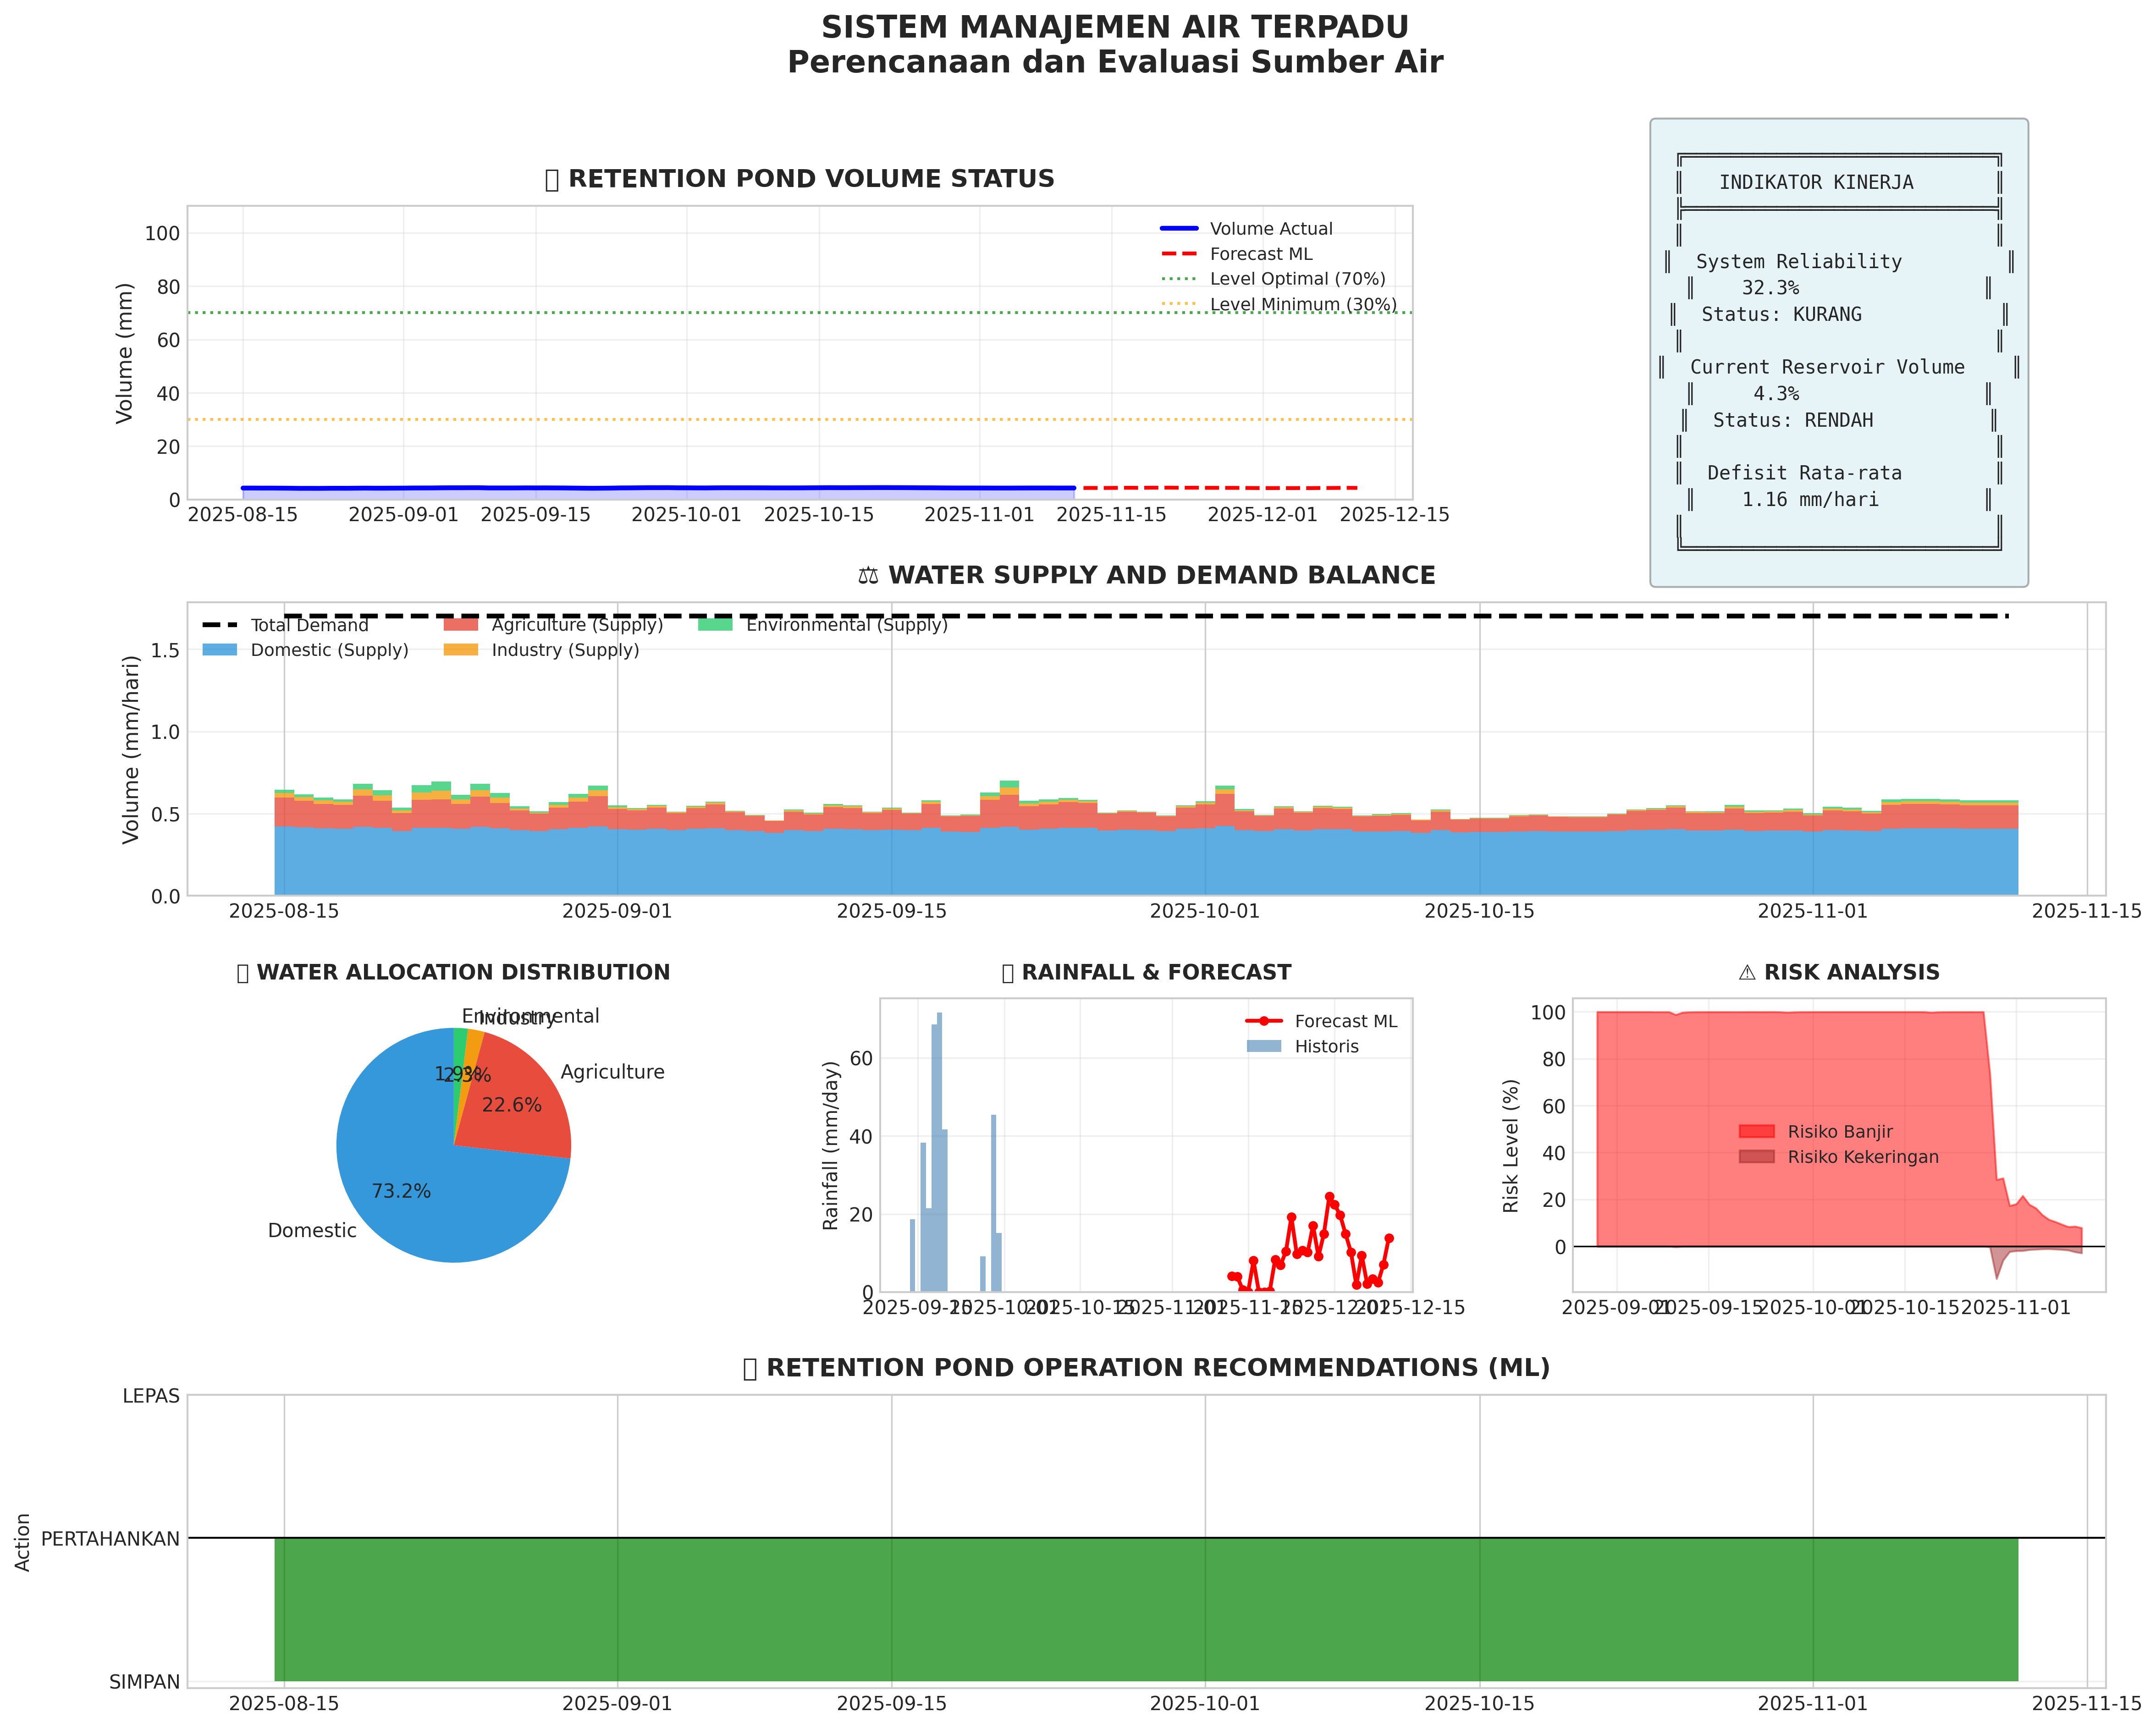Screen dimensions: 2156x1728
Task: Click the green SIMPAN recommendation bar area
Action: tap(1145, 1610)
